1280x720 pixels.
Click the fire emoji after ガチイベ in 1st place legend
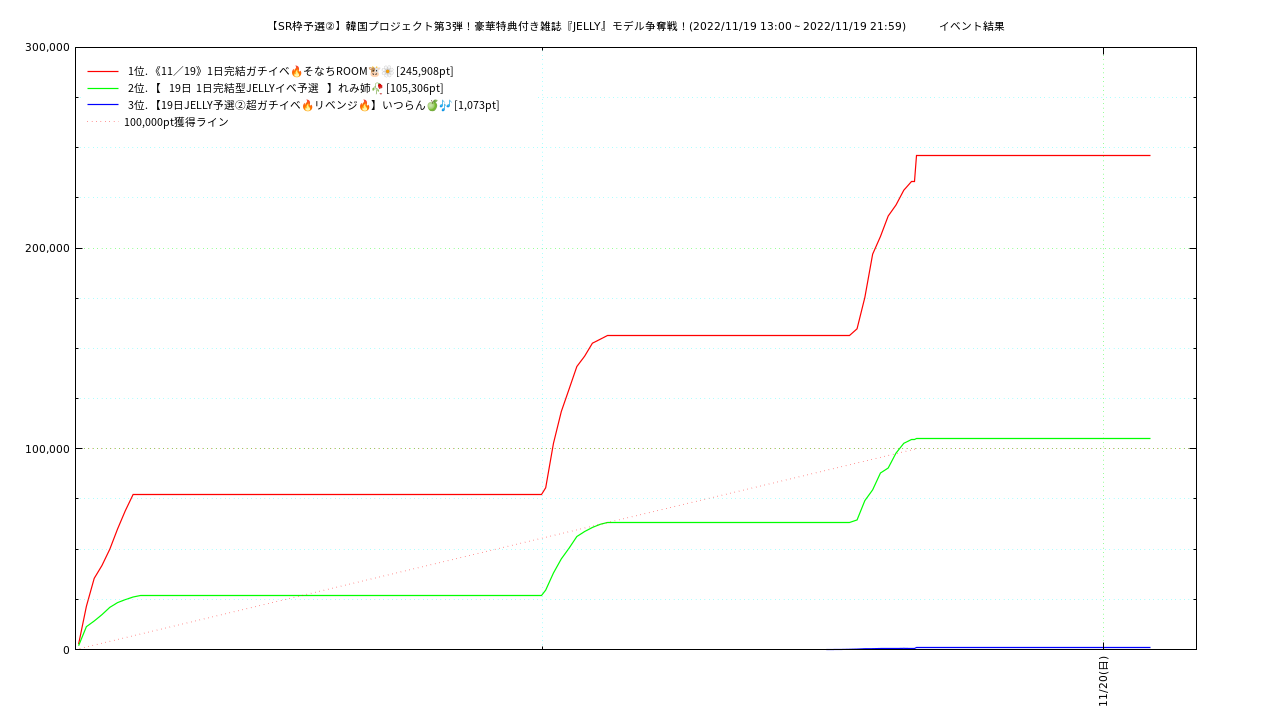[x=296, y=71]
